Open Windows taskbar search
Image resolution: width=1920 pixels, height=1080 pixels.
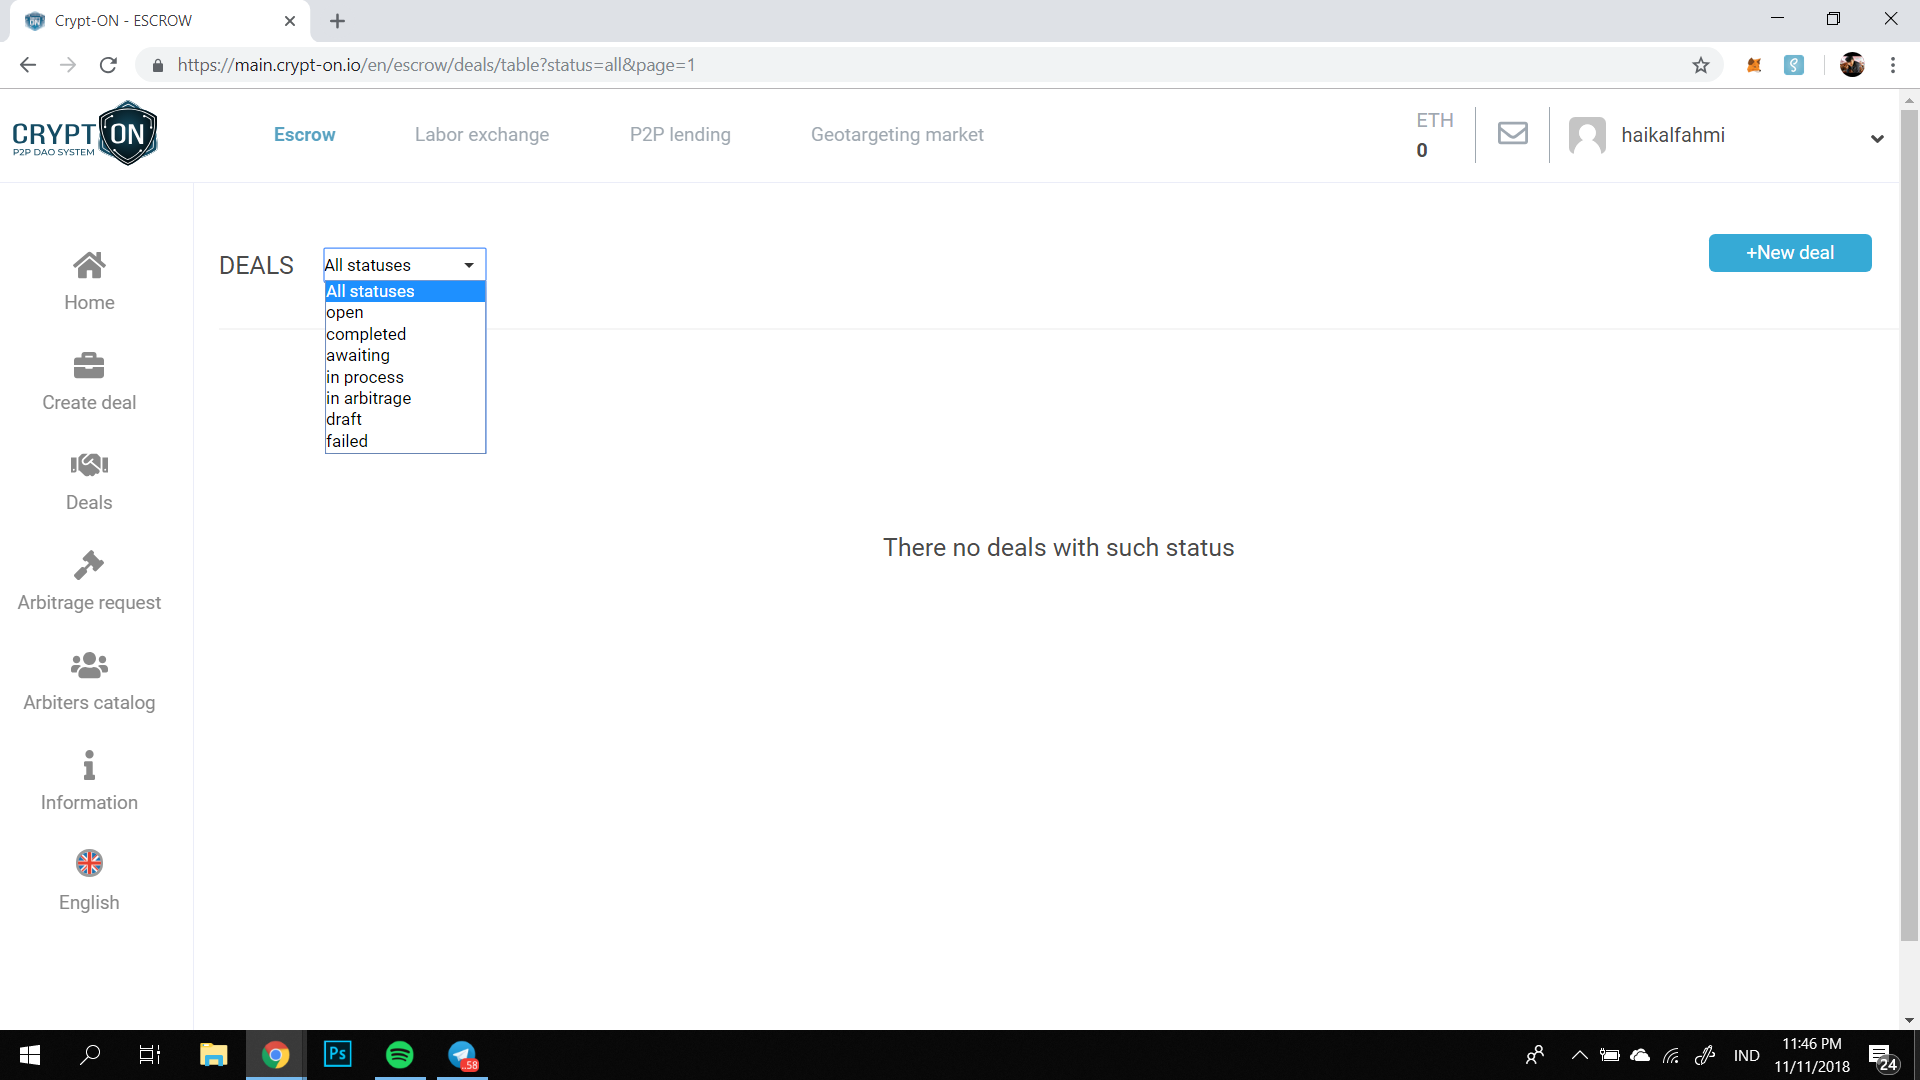[x=90, y=1055]
